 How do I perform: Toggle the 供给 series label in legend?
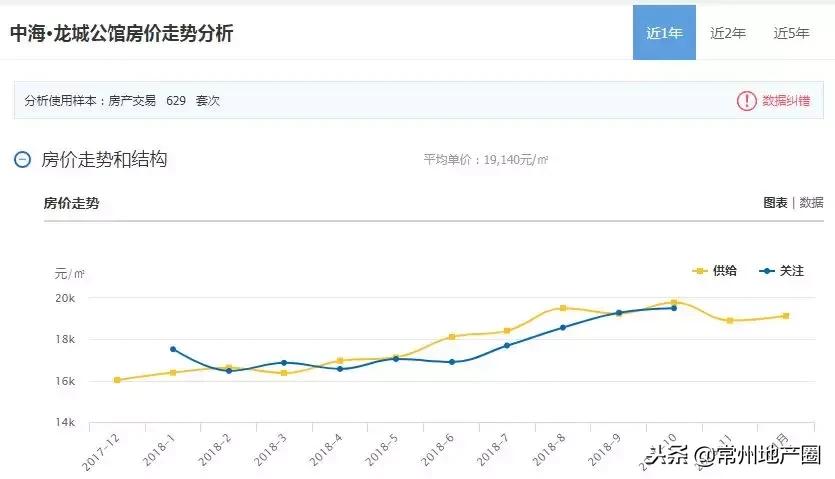tap(724, 271)
